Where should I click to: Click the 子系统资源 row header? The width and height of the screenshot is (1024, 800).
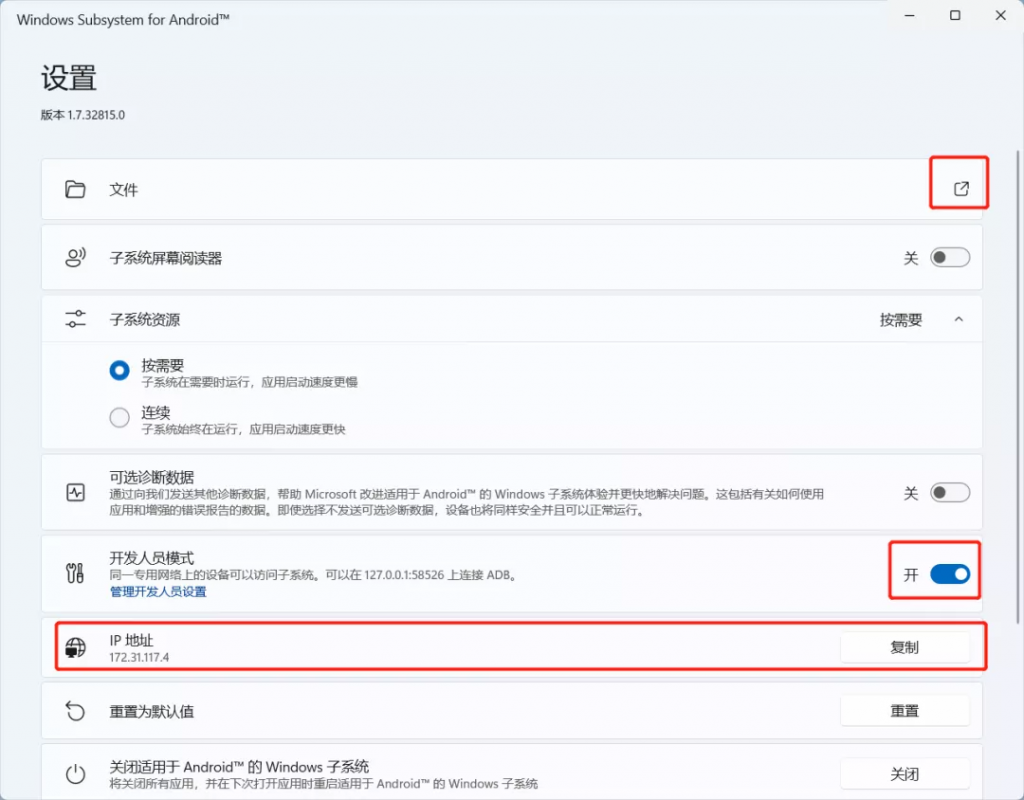pyautogui.click(x=511, y=319)
